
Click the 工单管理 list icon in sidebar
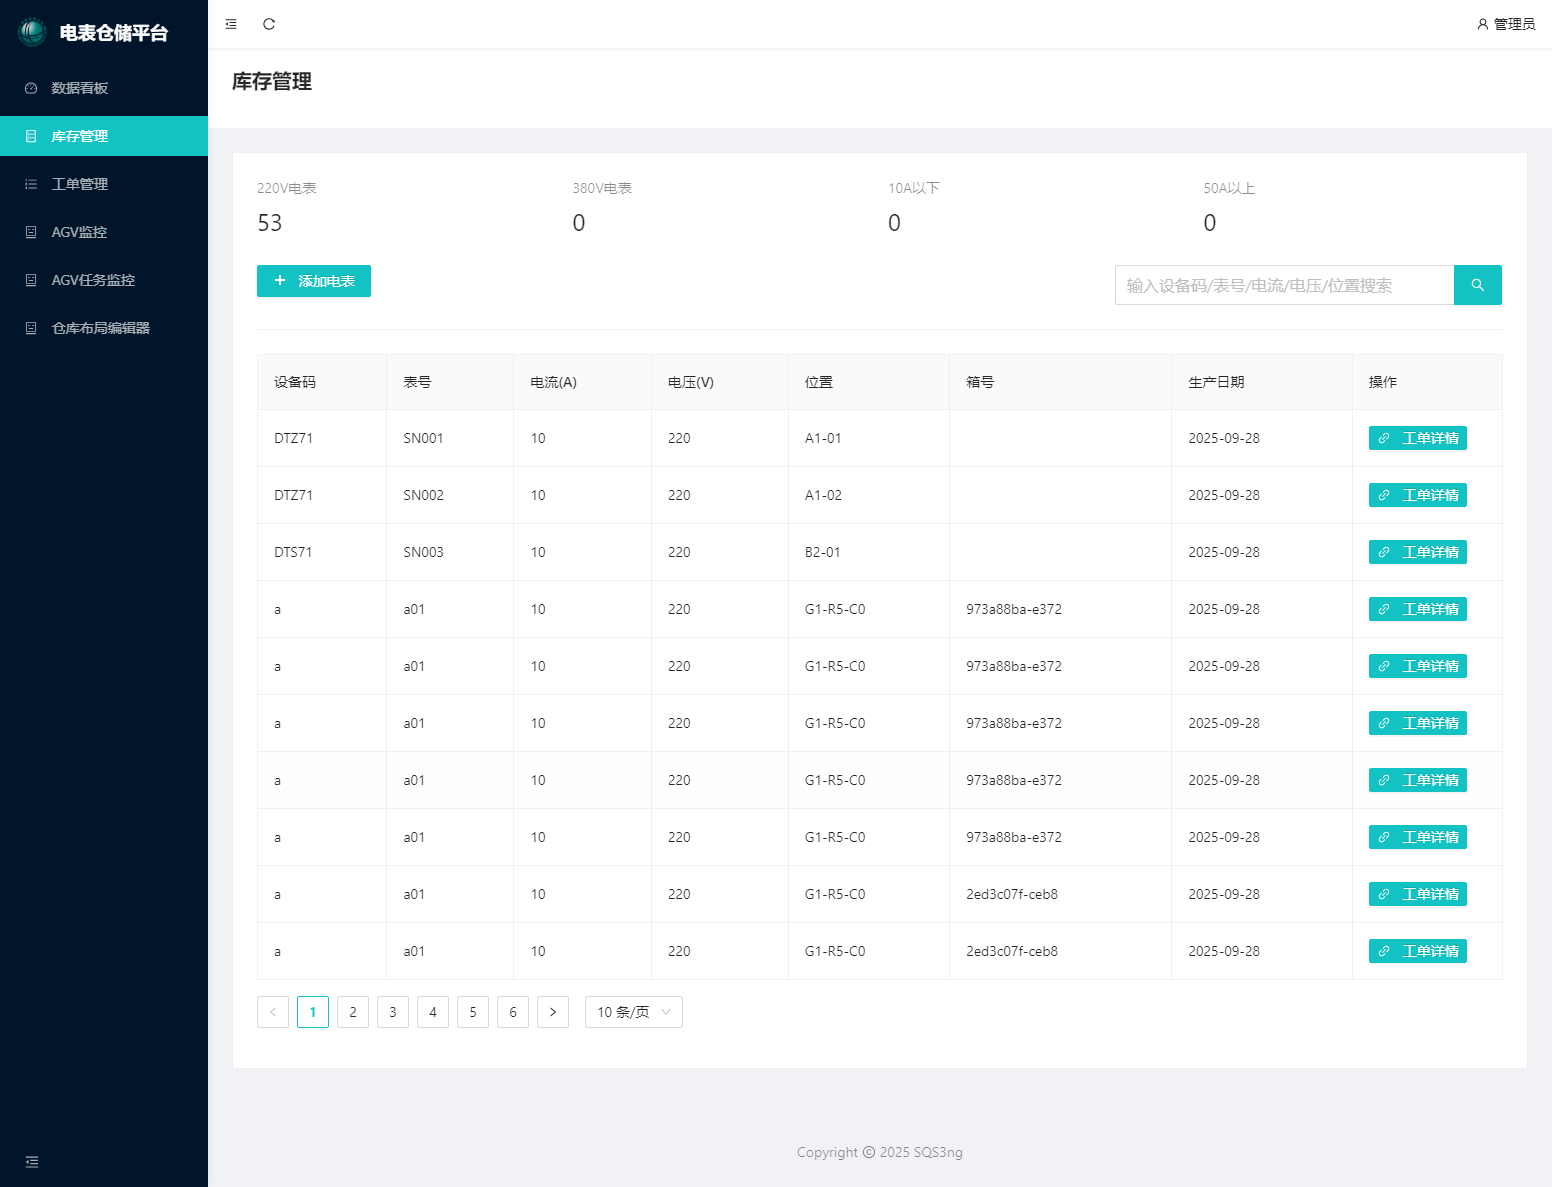click(31, 184)
